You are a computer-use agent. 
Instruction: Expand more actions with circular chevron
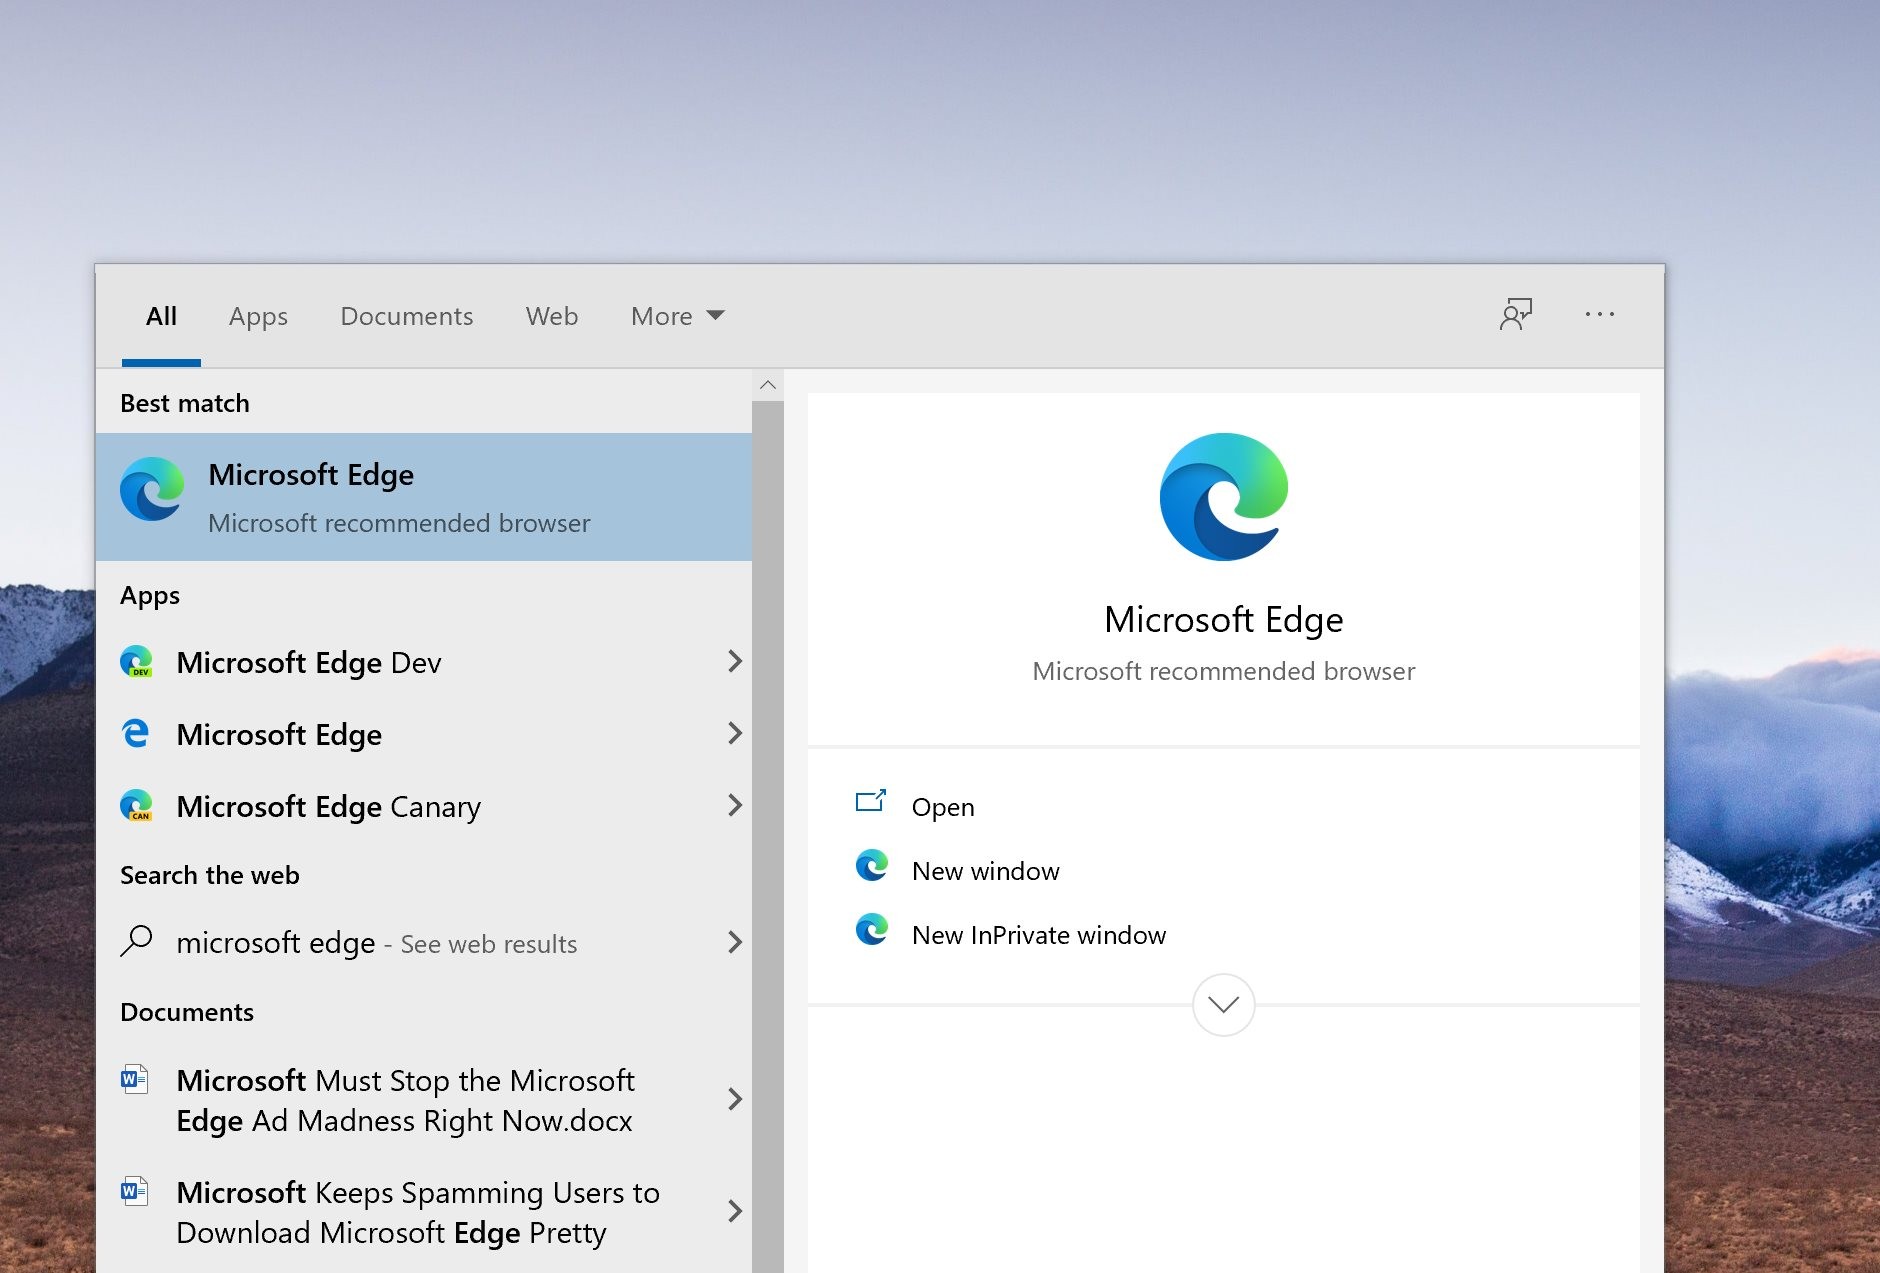click(1223, 1004)
